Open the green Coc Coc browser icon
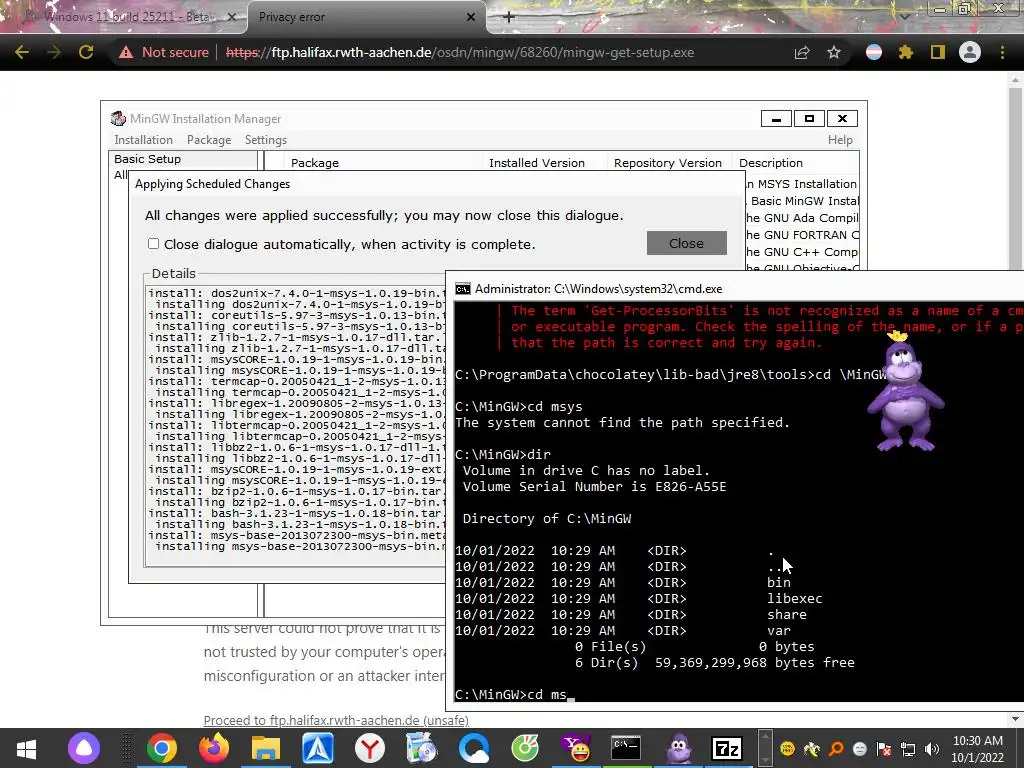The height and width of the screenshot is (768, 1024). pyautogui.click(x=525, y=748)
